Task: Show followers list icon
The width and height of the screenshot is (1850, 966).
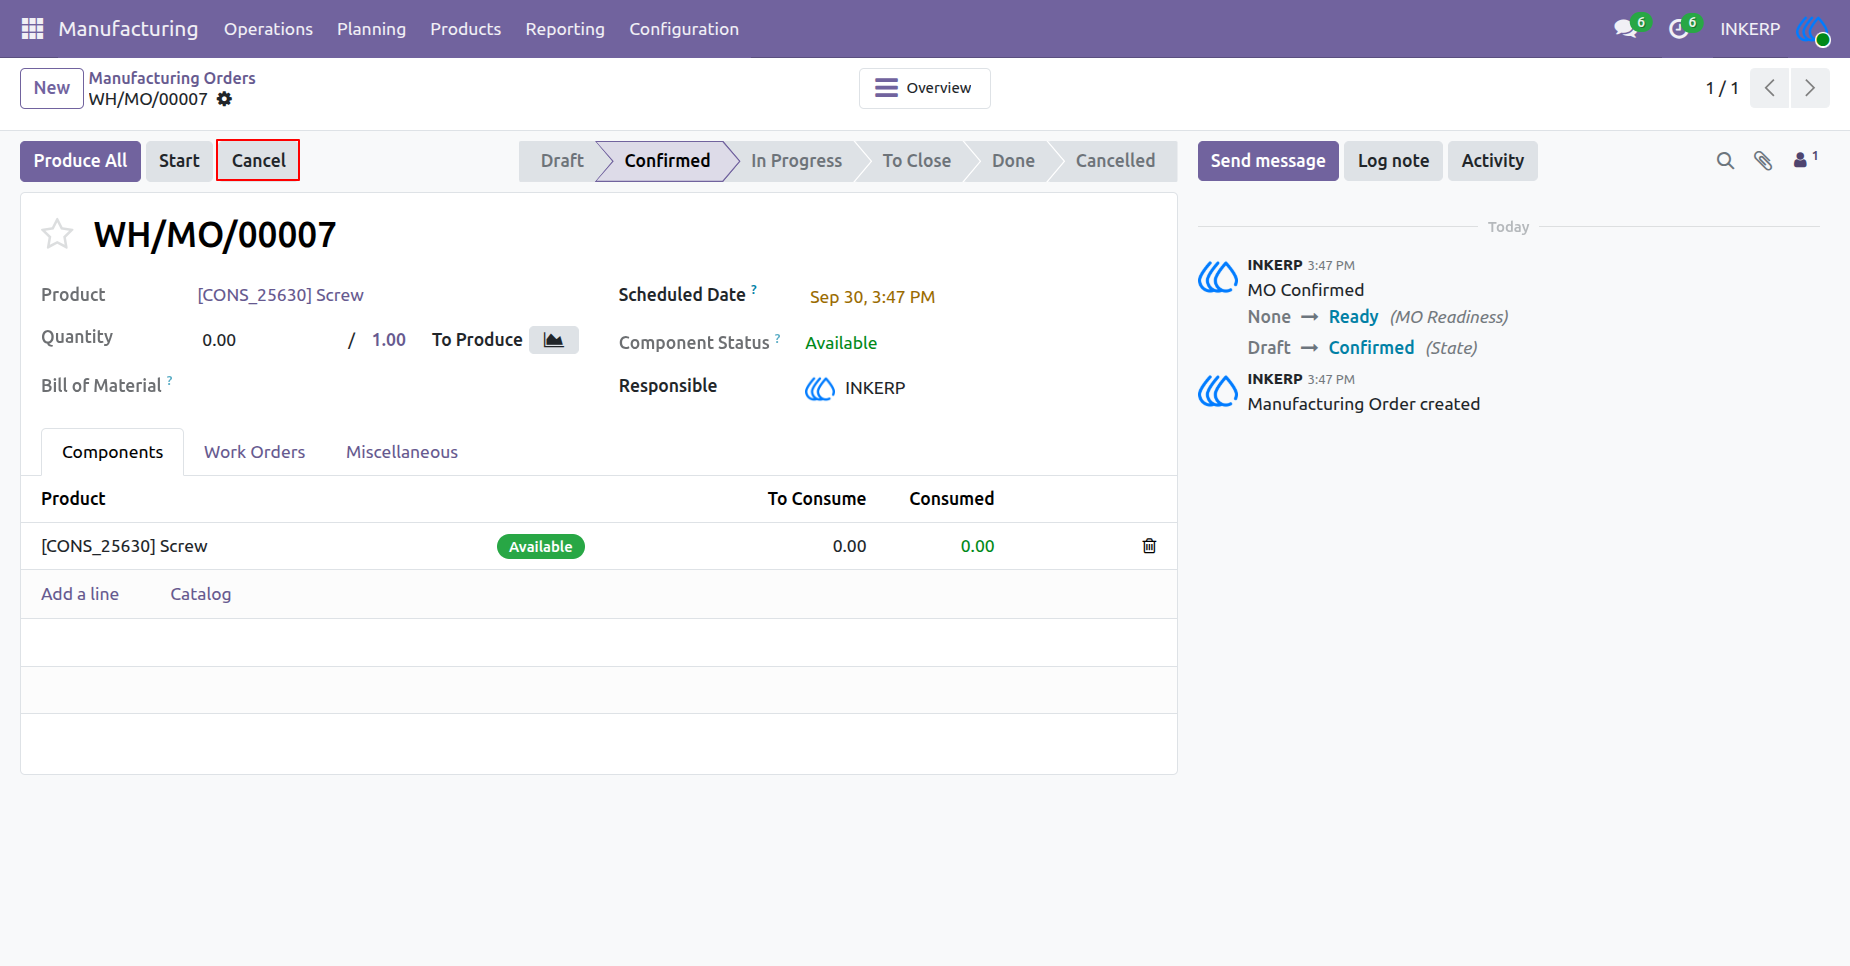Action: (1805, 159)
